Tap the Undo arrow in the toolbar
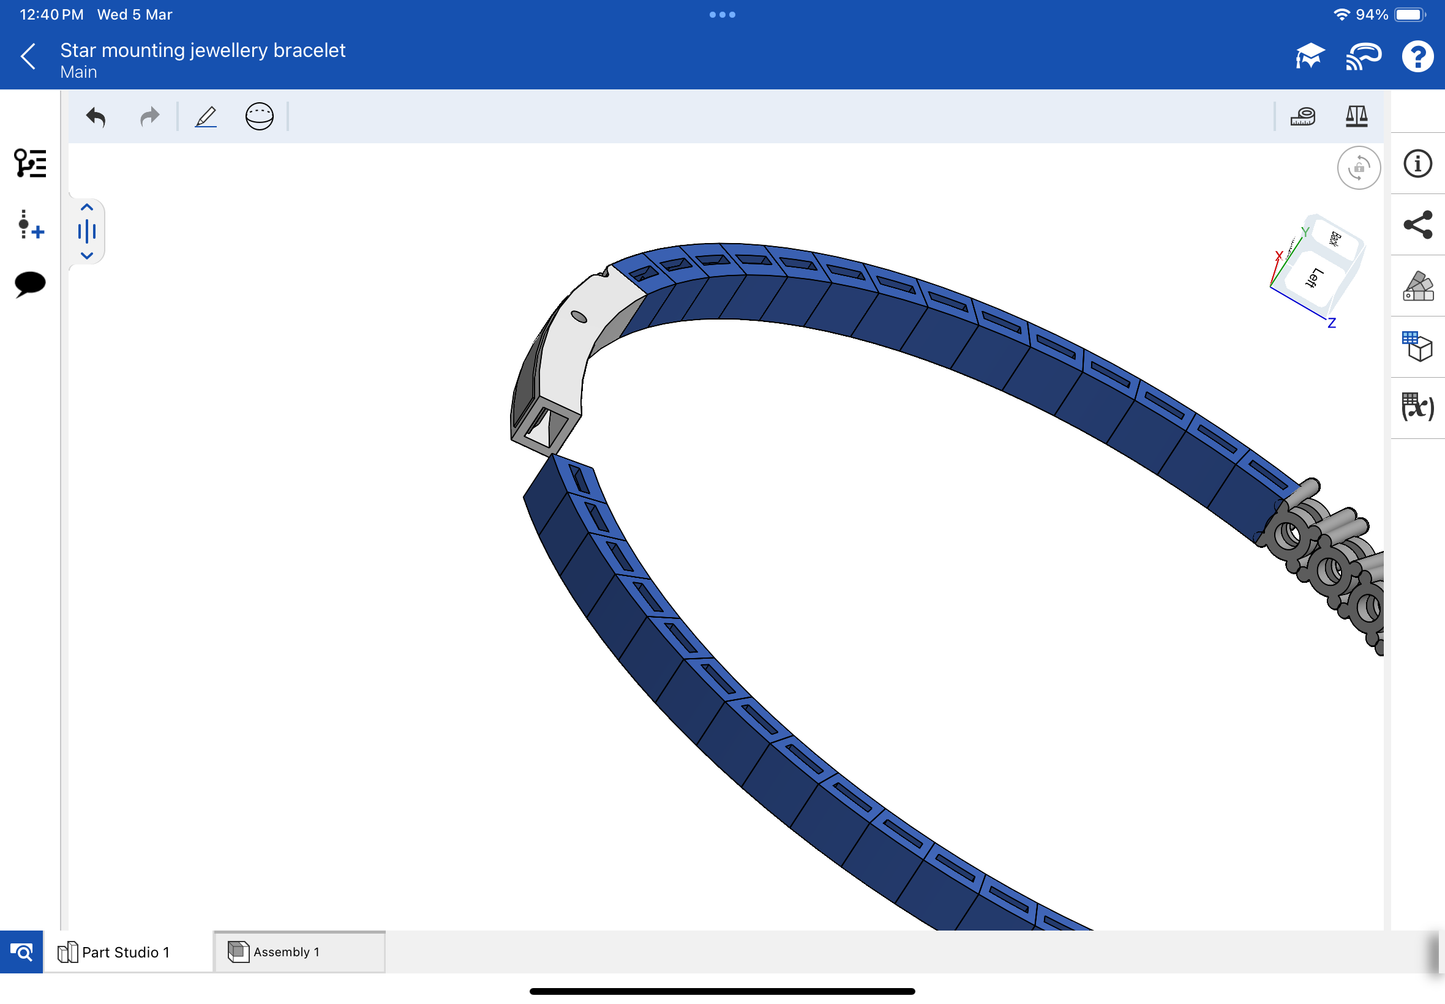Viewport: 1445px width, 1004px height. [x=96, y=117]
